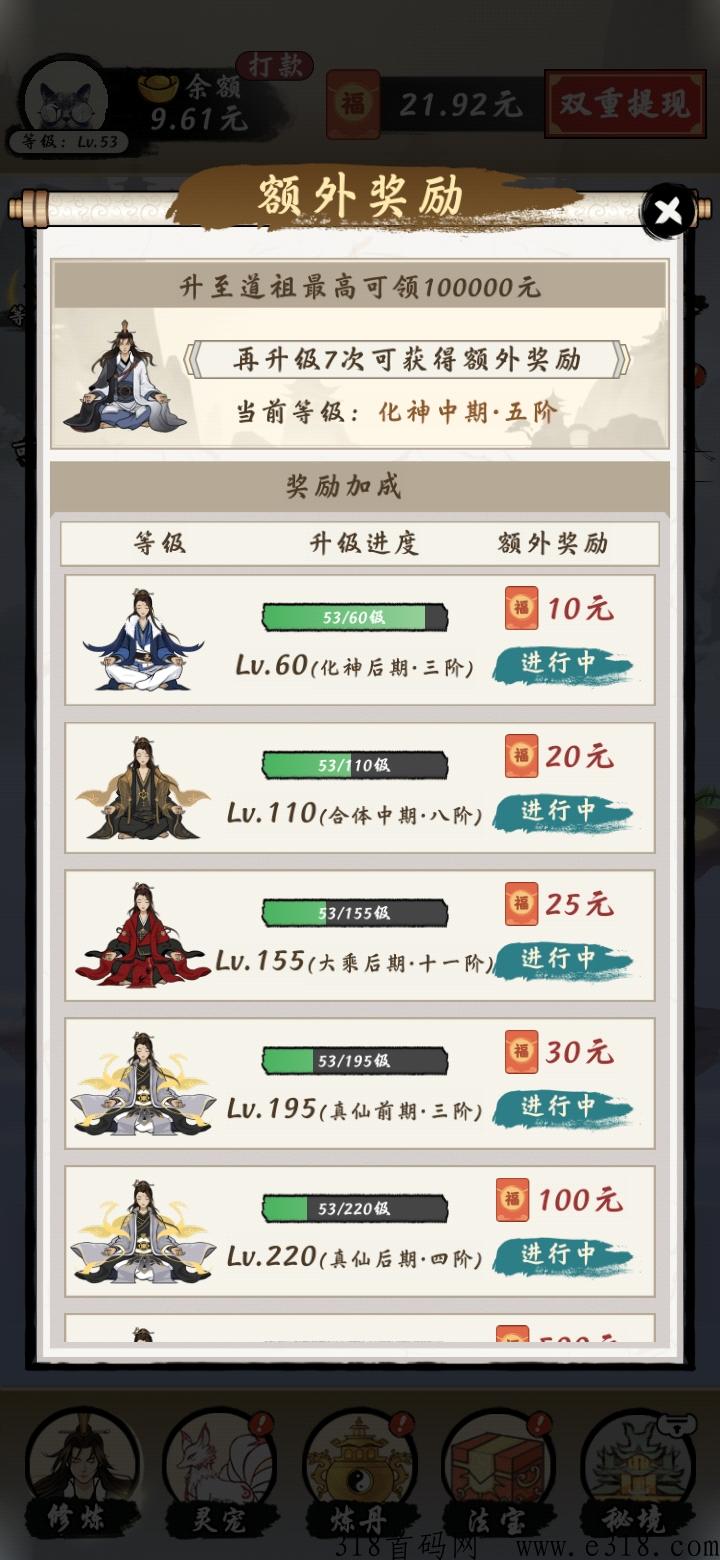Tap the 再升级7次可获得额外奖励 banner
The width and height of the screenshot is (720, 1560).
click(409, 359)
